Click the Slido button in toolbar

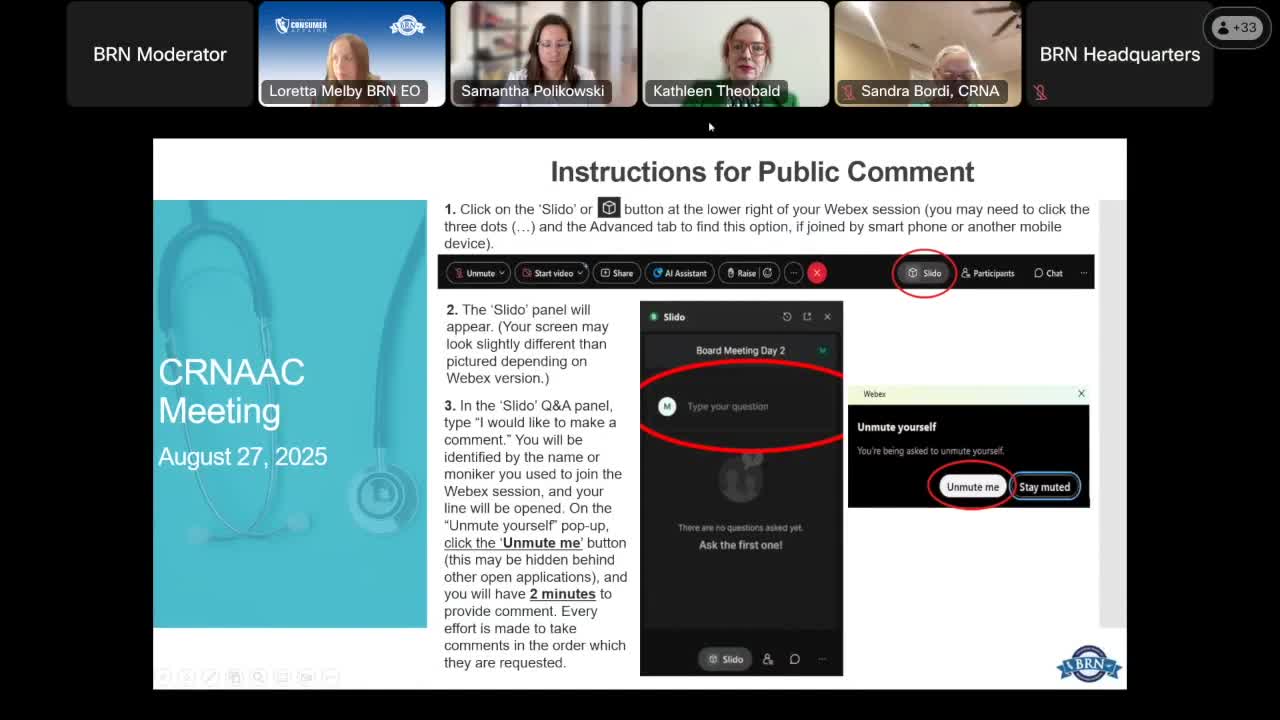click(x=924, y=273)
